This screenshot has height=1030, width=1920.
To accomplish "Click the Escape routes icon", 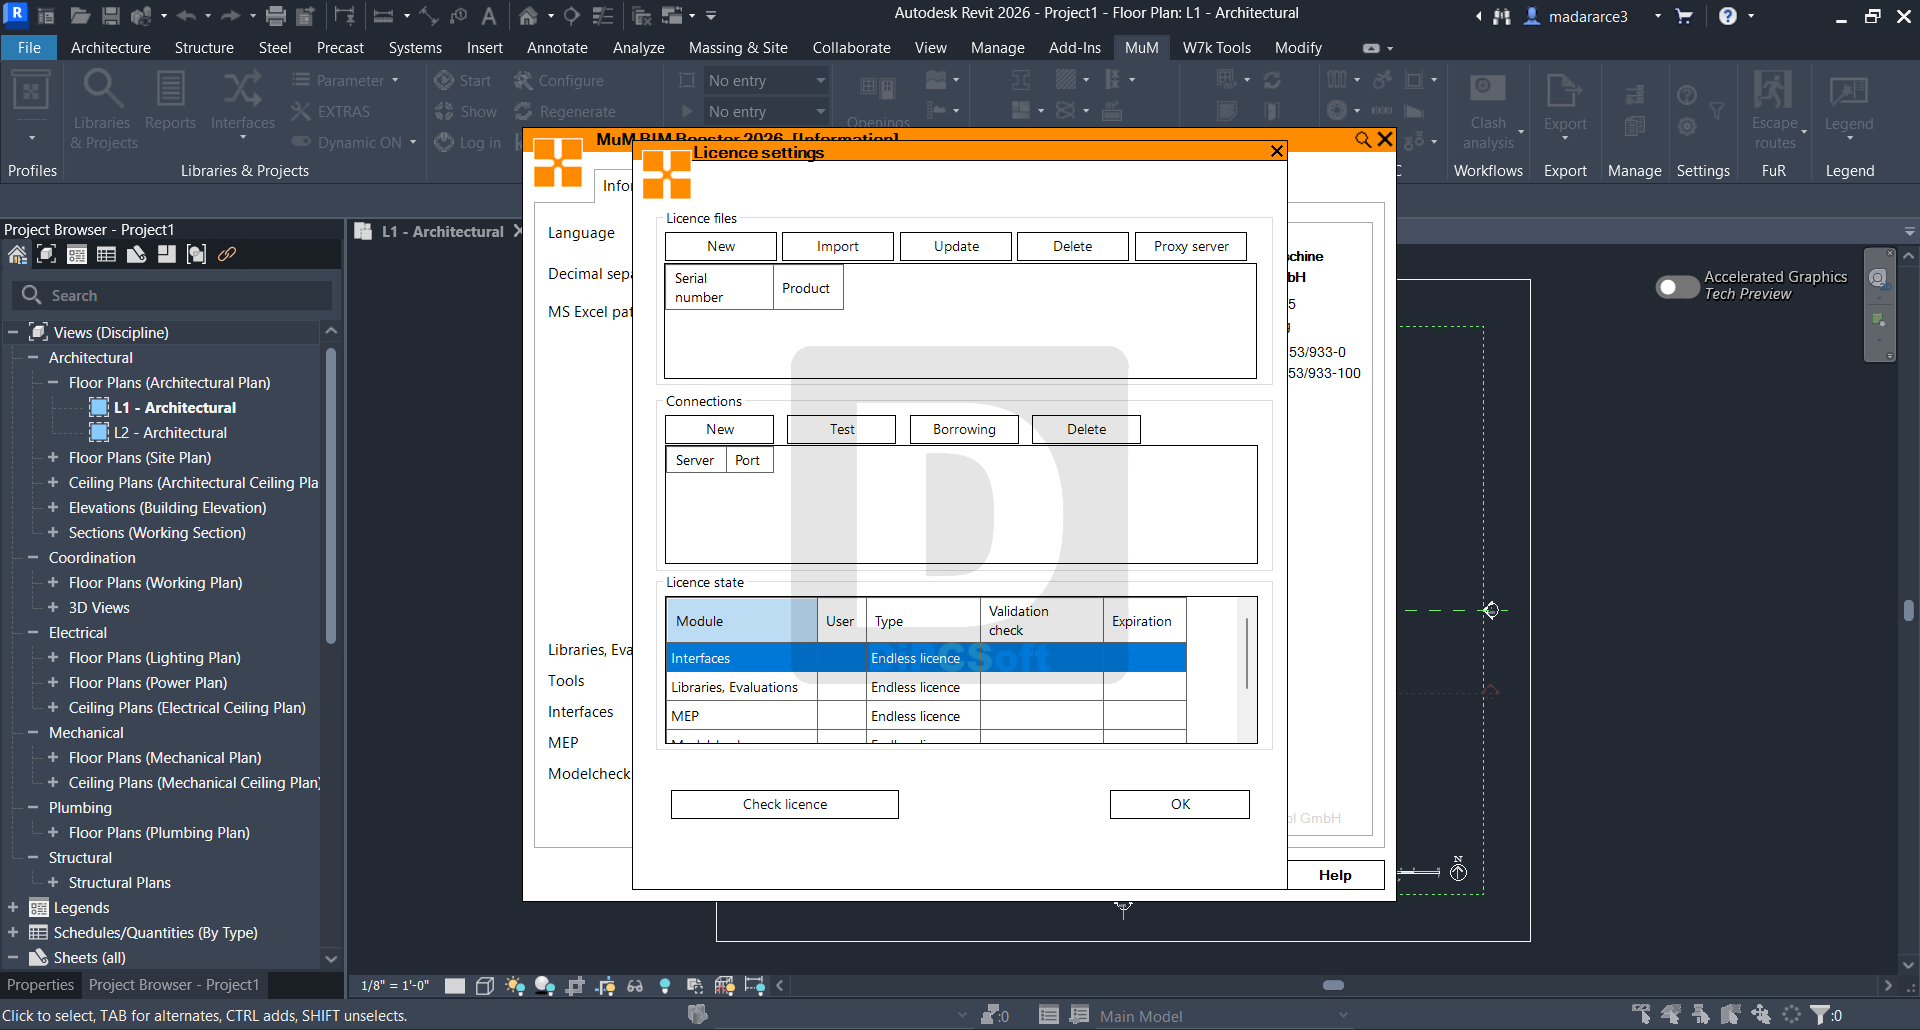I will 1774,90.
